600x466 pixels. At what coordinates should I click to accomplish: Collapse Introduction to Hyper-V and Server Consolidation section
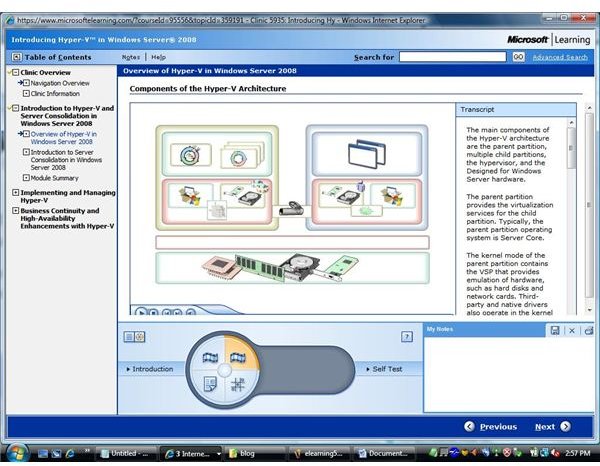[x=16, y=108]
